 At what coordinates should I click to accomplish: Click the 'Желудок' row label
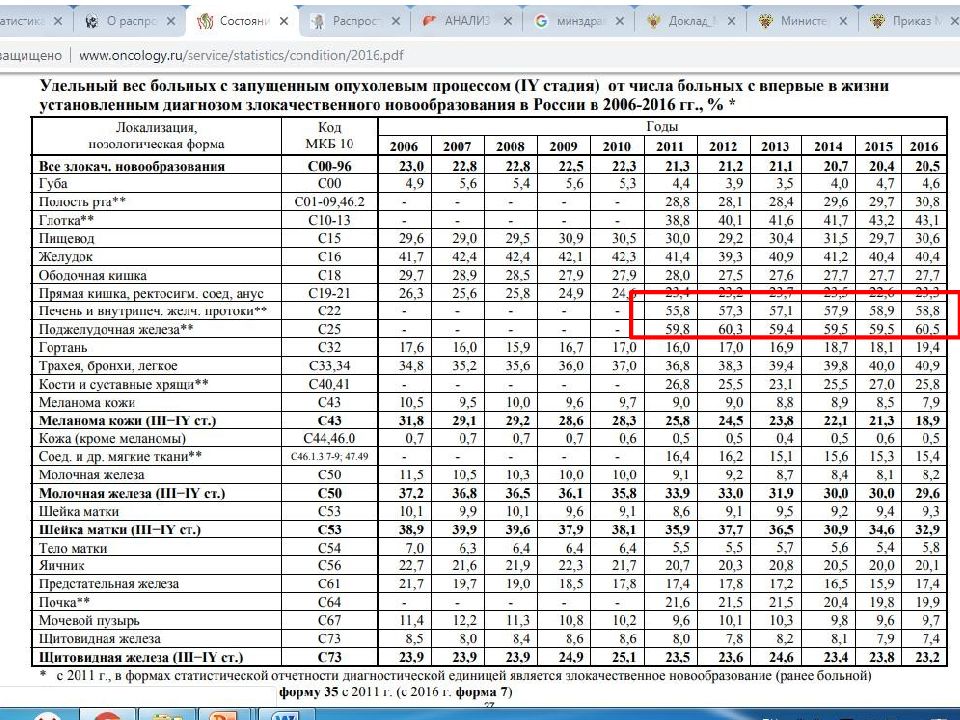click(x=66, y=257)
